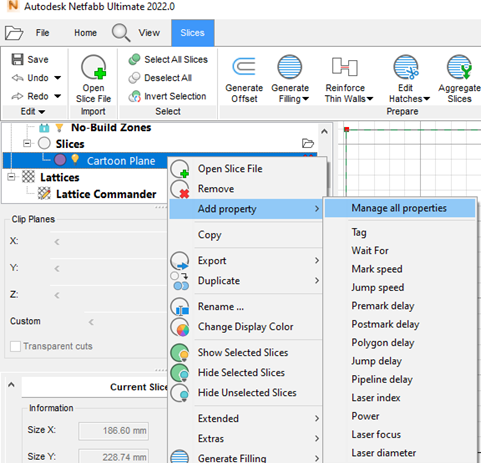Open Redo history dropdown arrow

pos(58,96)
